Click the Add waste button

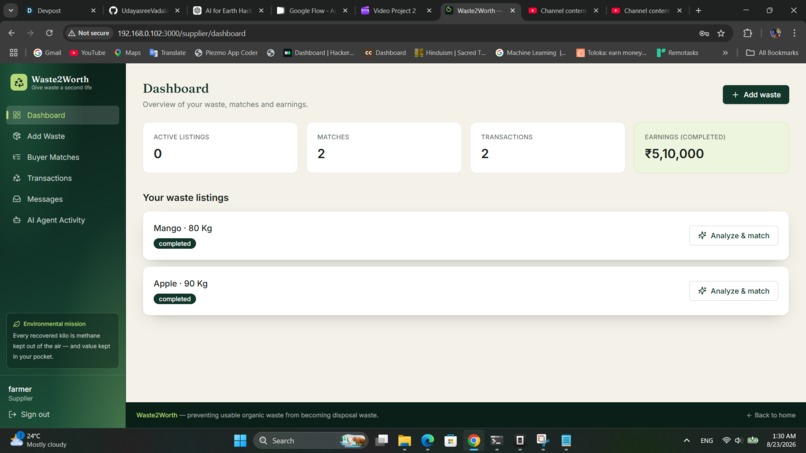pyautogui.click(x=756, y=95)
